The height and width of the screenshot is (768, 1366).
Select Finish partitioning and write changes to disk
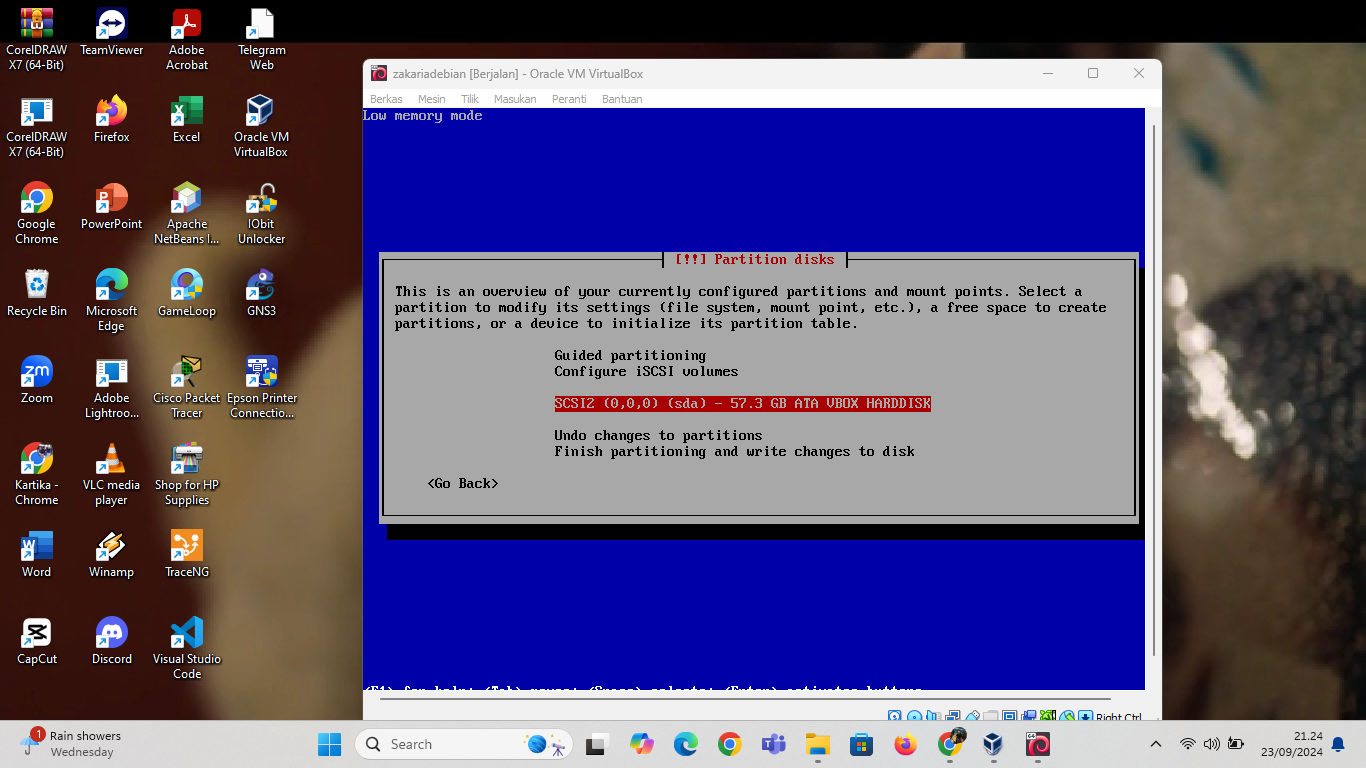pyautogui.click(x=734, y=451)
